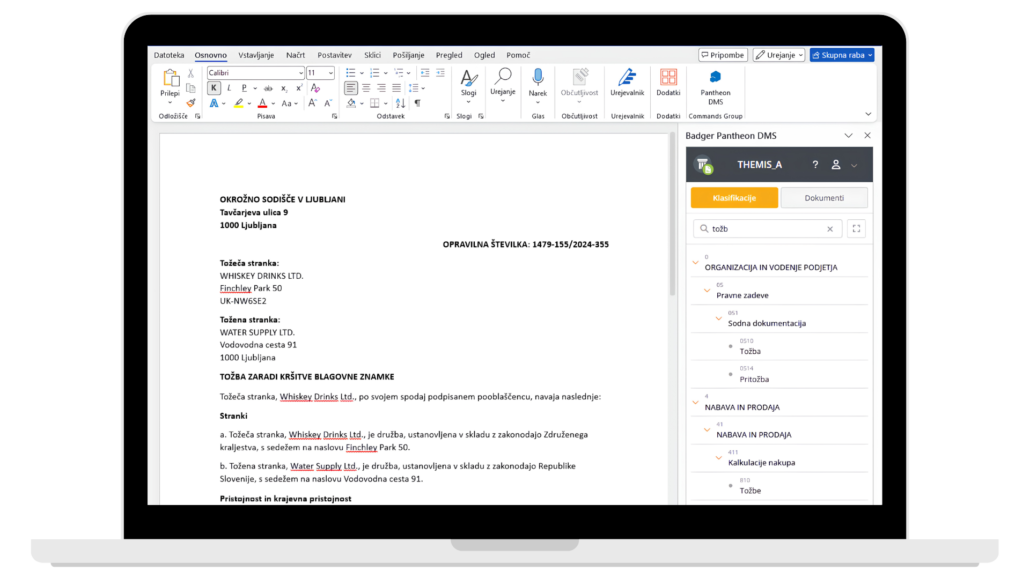Apply superscript formatting
The height and width of the screenshot is (579, 1030).
tap(299, 88)
